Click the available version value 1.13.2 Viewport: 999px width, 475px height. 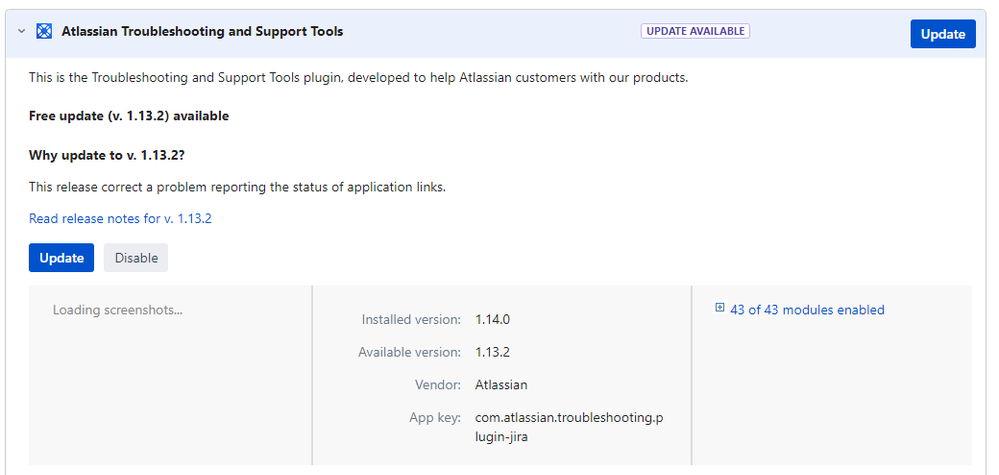492,353
